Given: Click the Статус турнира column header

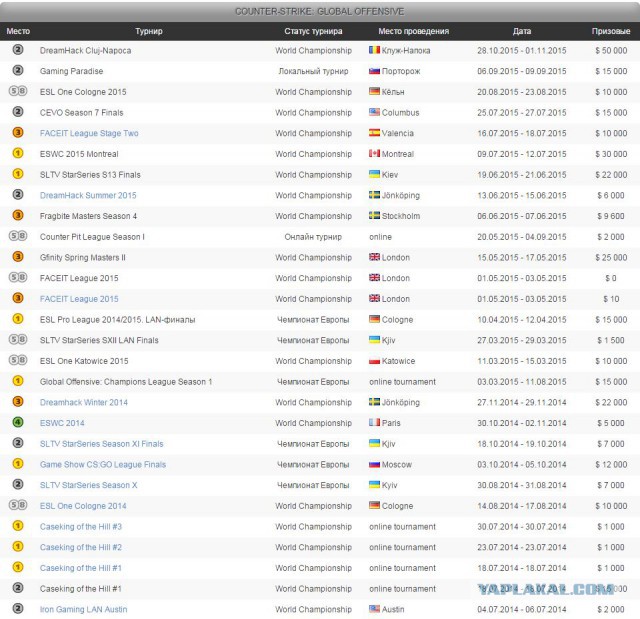Looking at the screenshot, I should (x=313, y=31).
